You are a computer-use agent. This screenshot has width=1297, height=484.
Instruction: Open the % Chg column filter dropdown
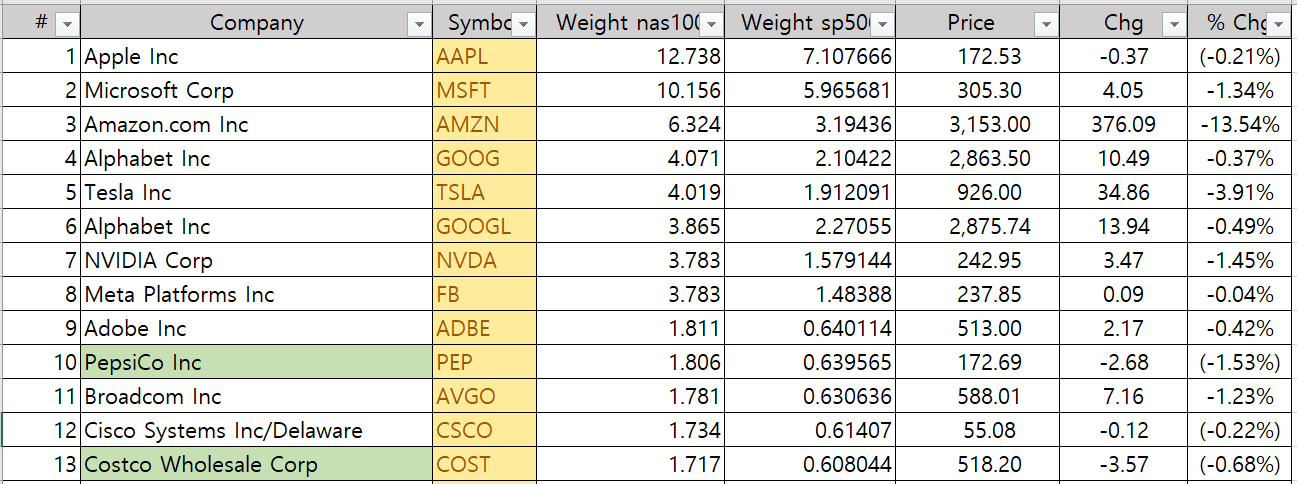(1278, 24)
